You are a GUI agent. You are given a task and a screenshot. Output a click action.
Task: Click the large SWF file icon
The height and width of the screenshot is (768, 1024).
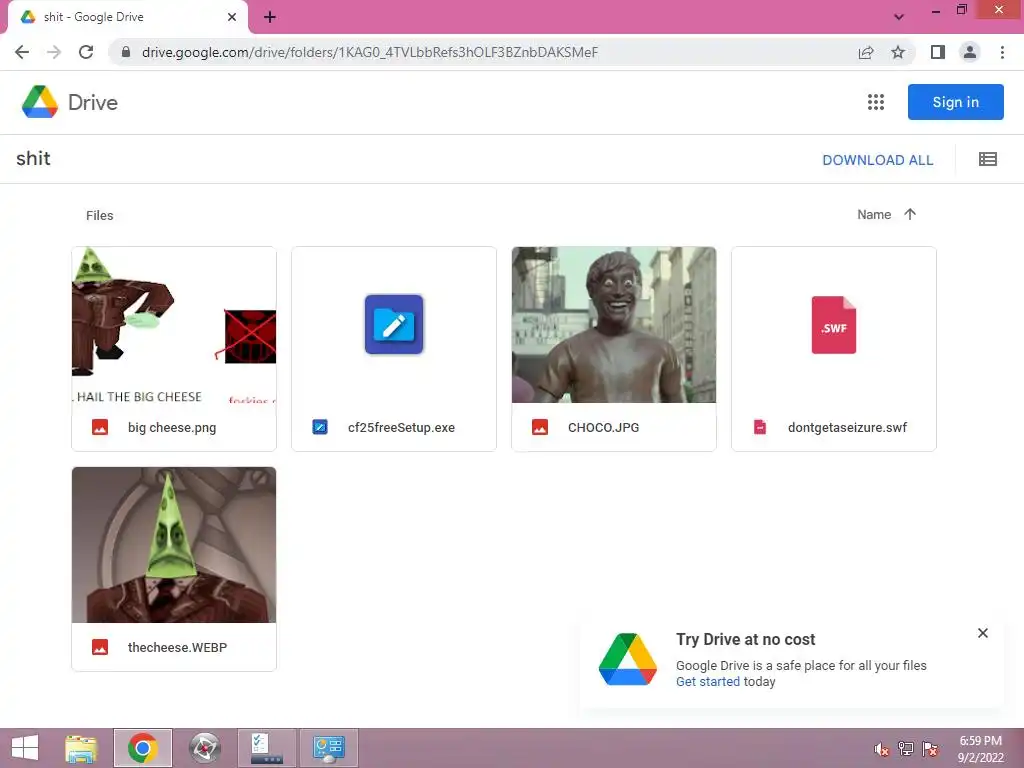tap(834, 325)
